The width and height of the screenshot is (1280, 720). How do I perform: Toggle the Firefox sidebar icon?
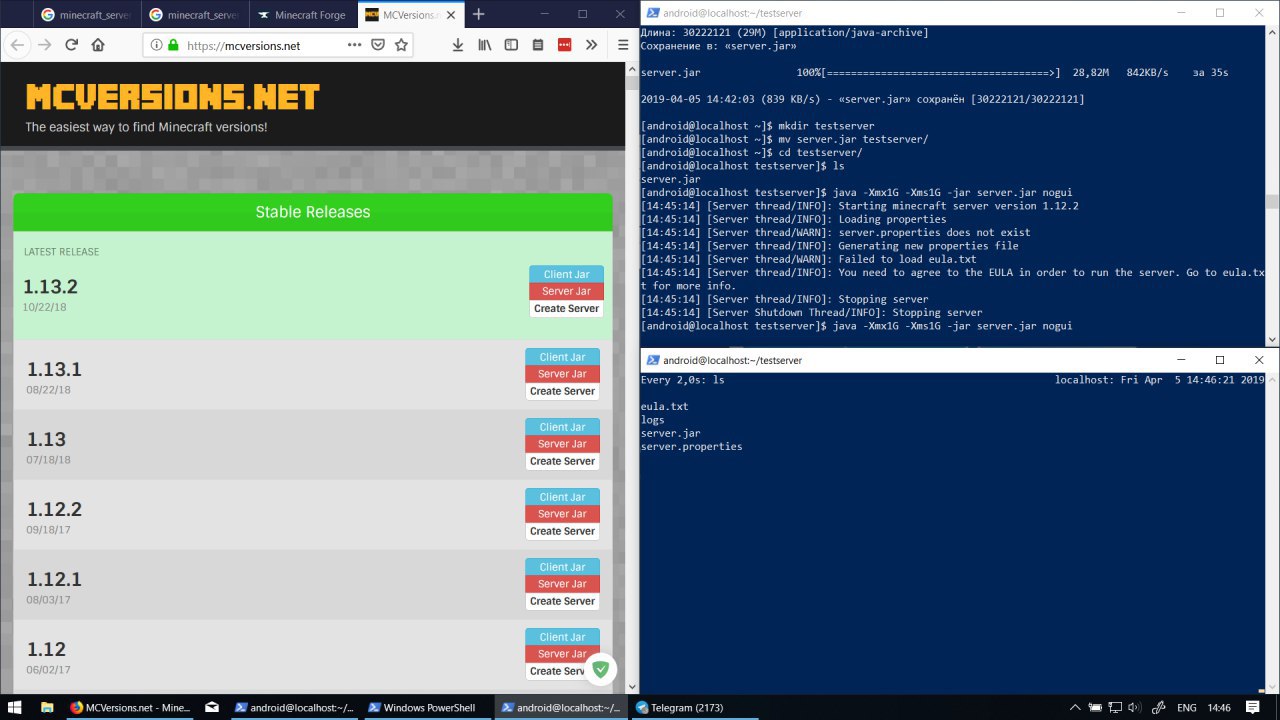tap(511, 45)
